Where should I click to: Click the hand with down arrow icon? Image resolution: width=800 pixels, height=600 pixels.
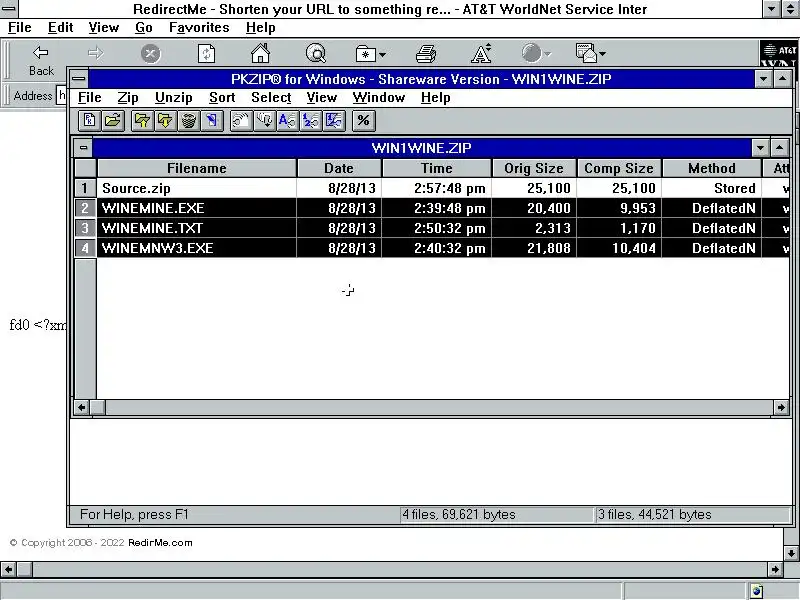[264, 121]
